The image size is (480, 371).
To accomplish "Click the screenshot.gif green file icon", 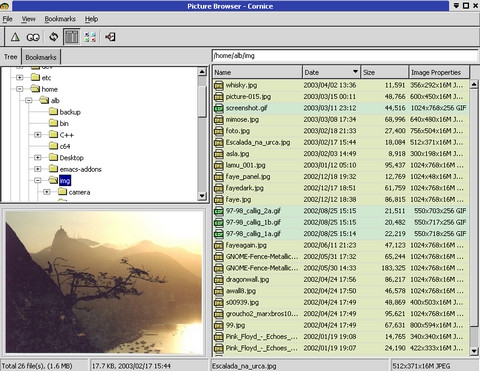I will coord(219,108).
